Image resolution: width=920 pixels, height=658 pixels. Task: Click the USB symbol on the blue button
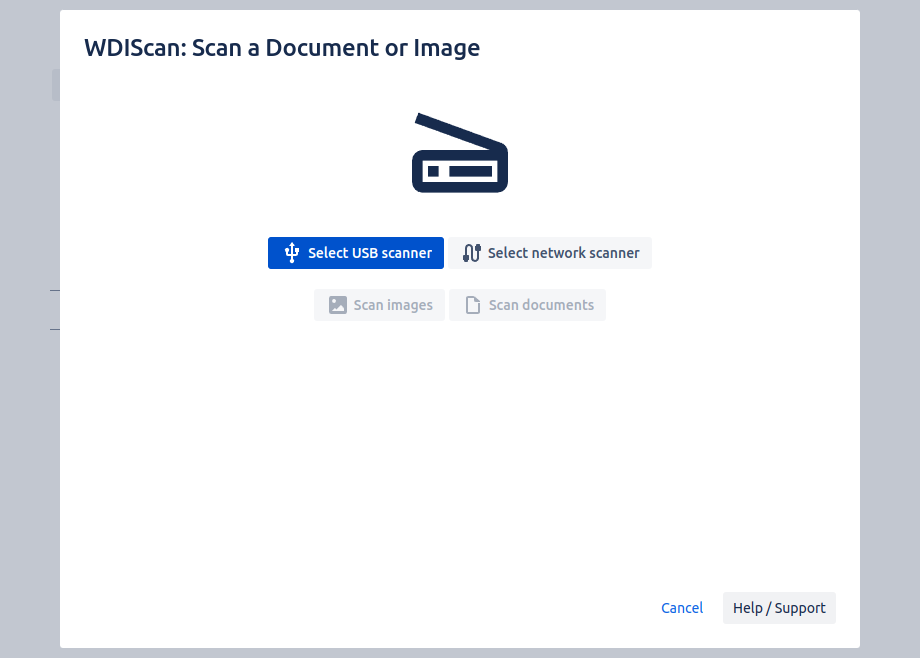(x=292, y=253)
